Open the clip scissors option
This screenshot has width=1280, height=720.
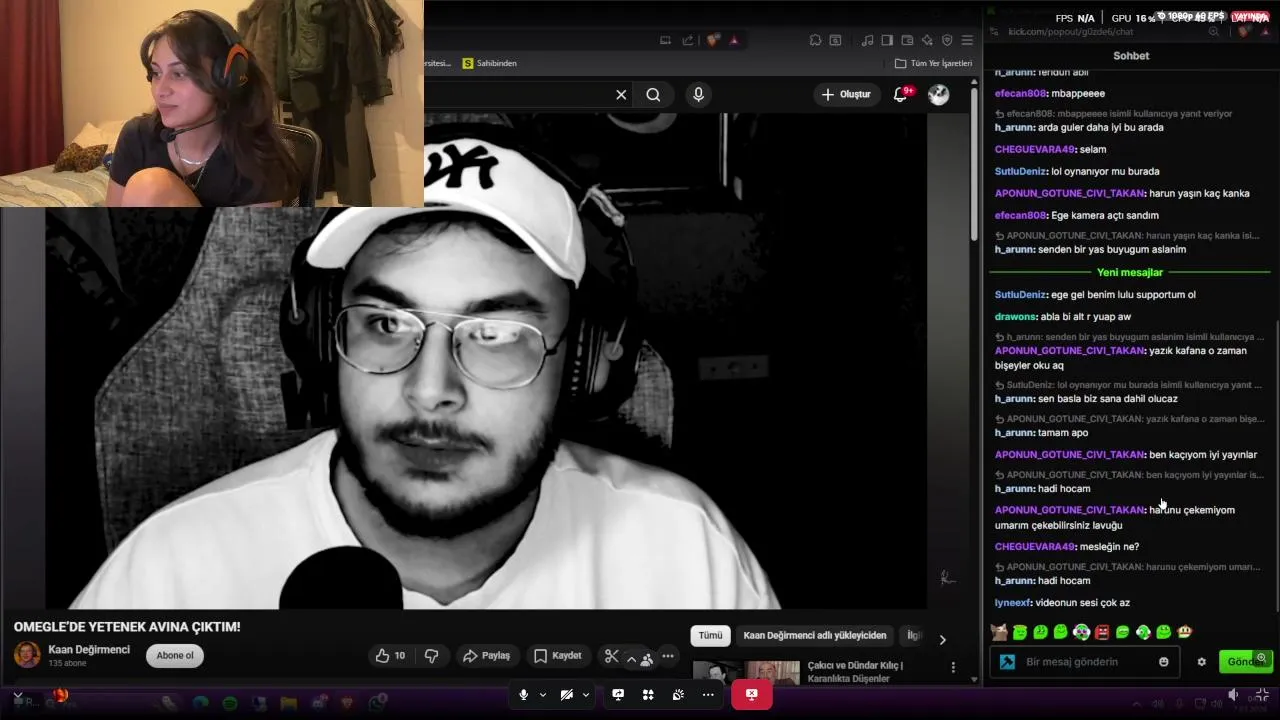(611, 656)
